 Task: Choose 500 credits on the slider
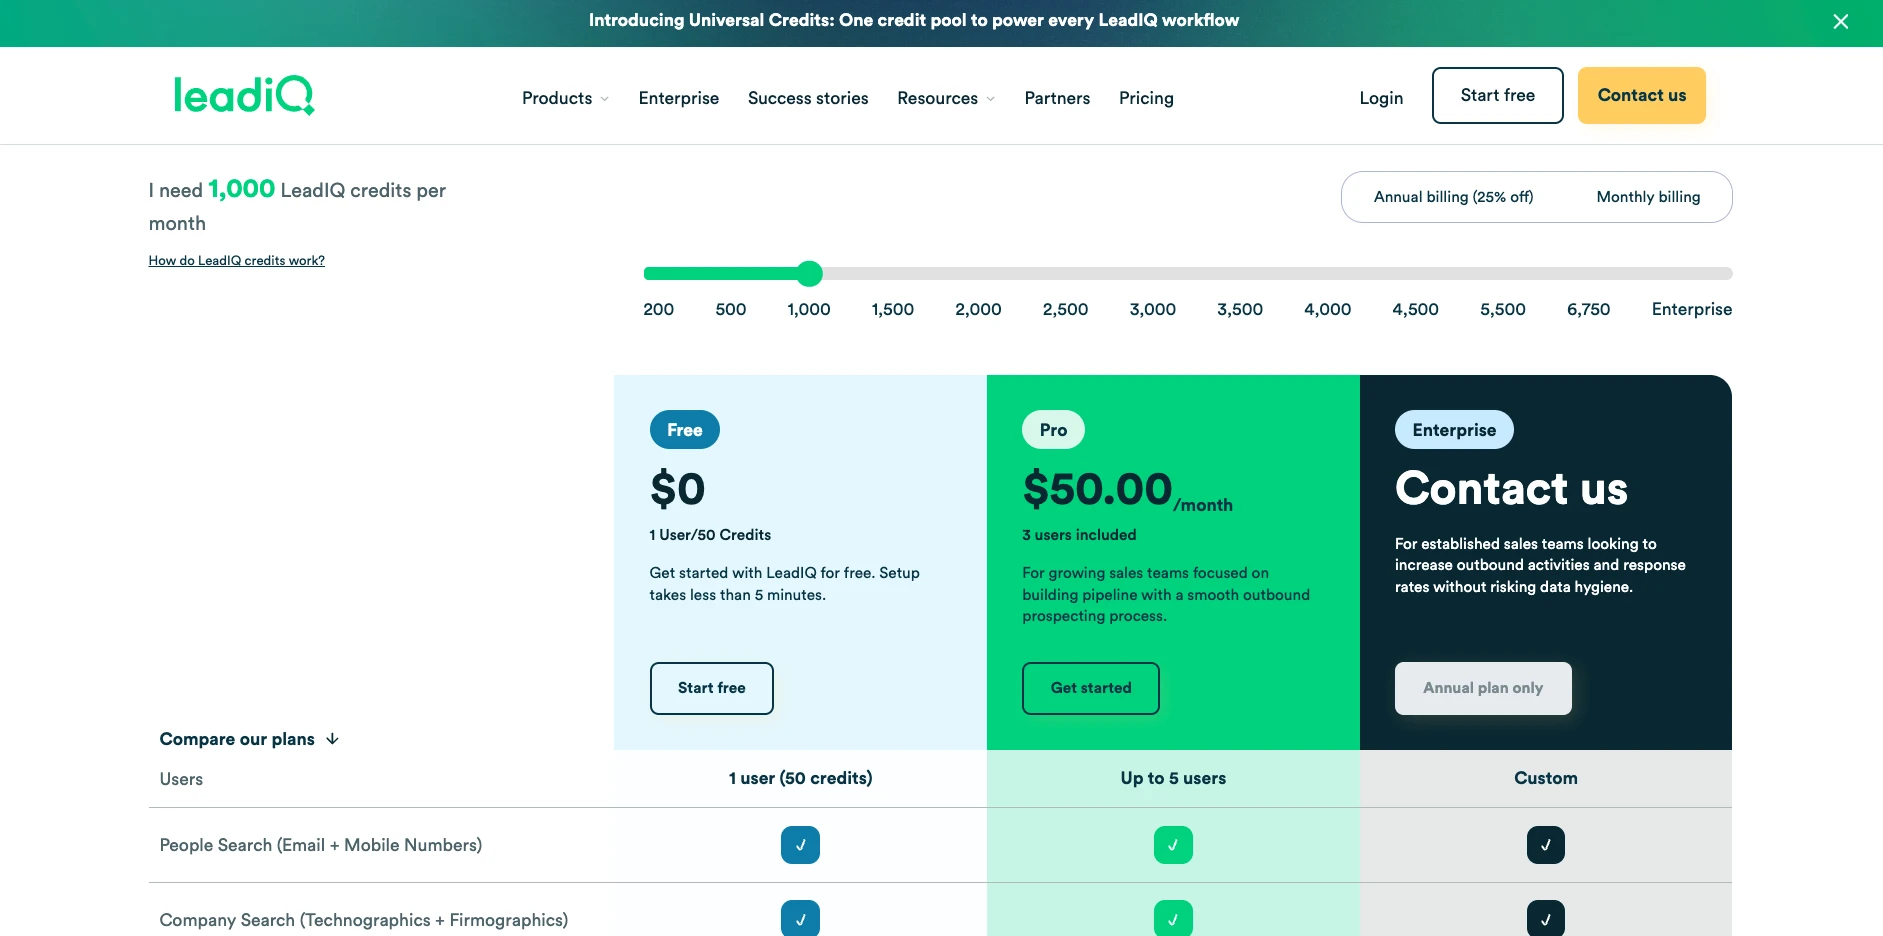731,309
